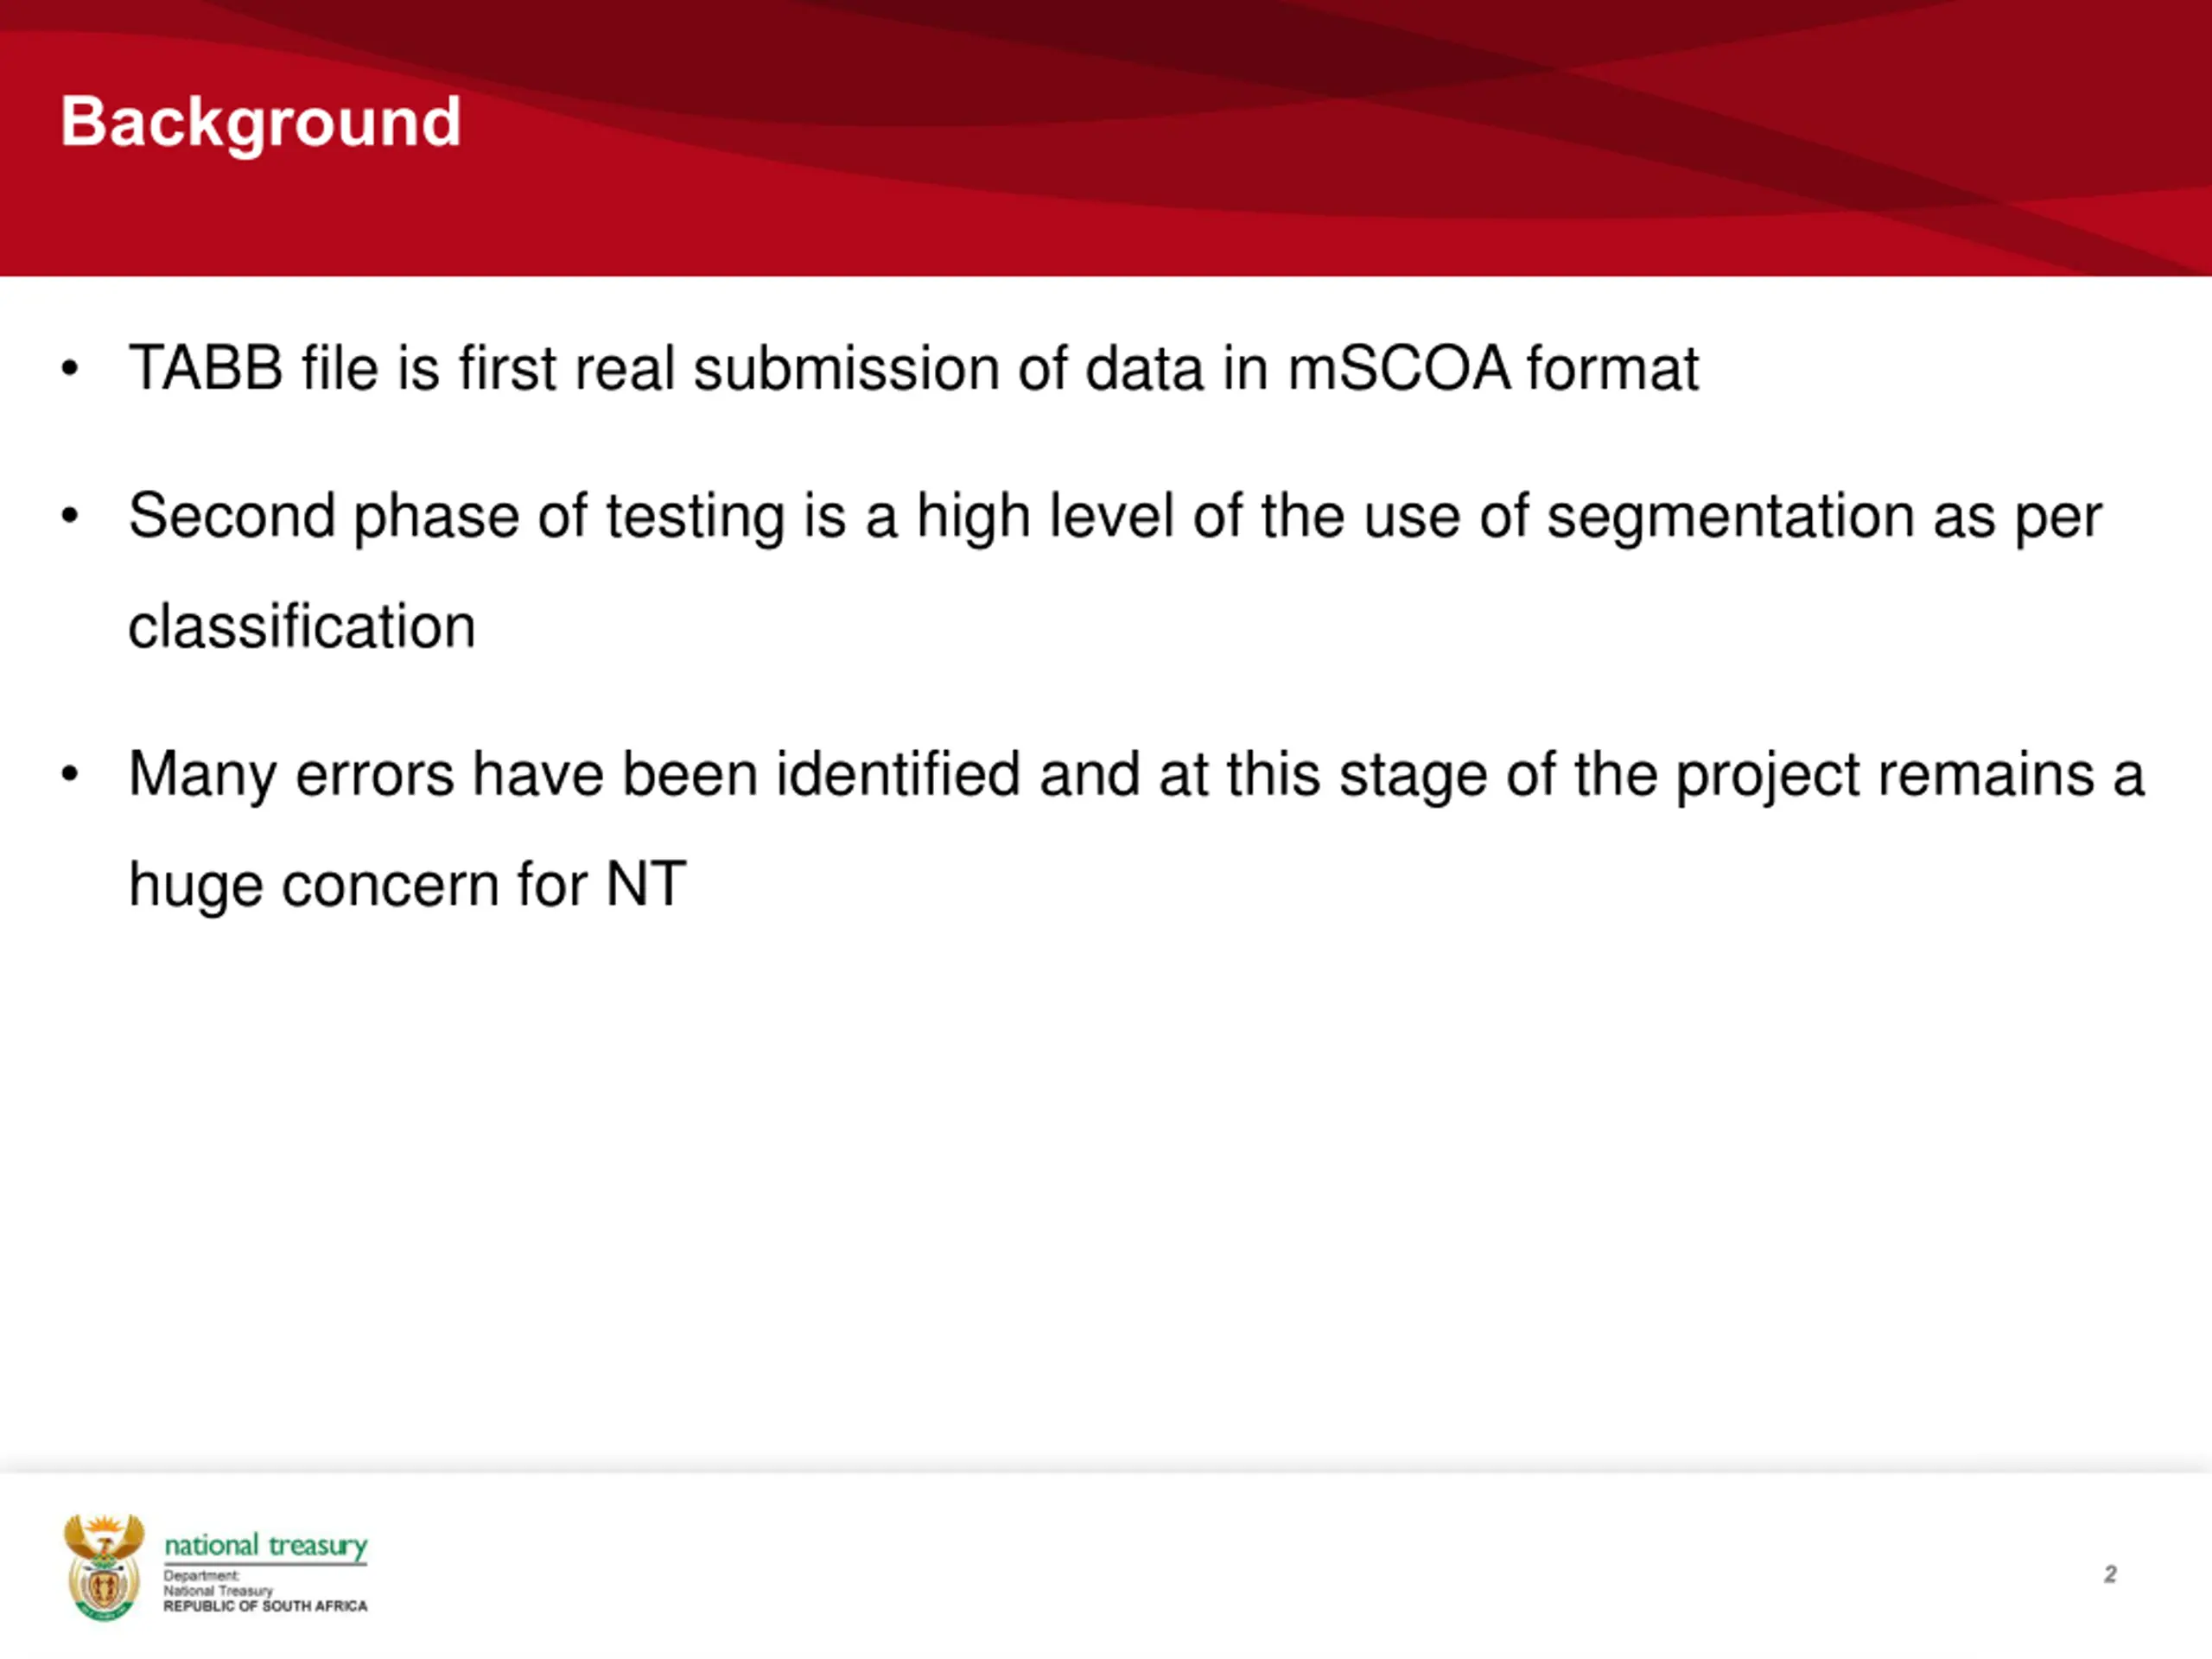2212x1659 pixels.
Task: Click the 'REPUBLIC OF SOUTH AFRICA' text
Action: point(266,1606)
